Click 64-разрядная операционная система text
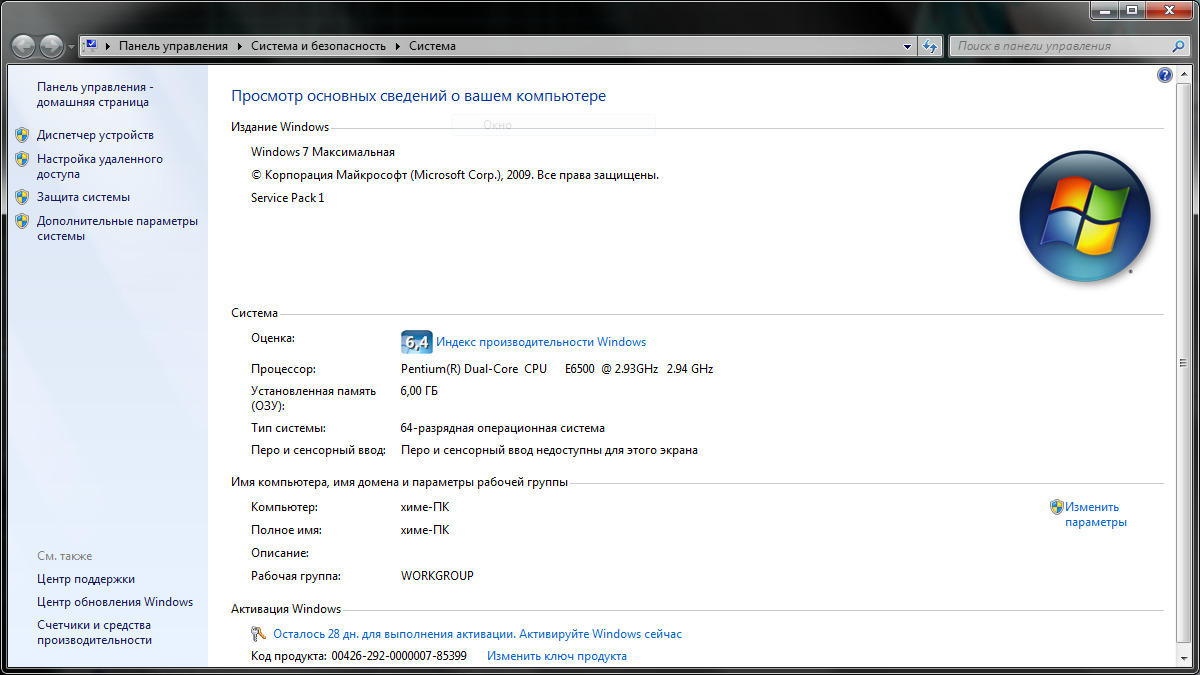 (x=503, y=428)
